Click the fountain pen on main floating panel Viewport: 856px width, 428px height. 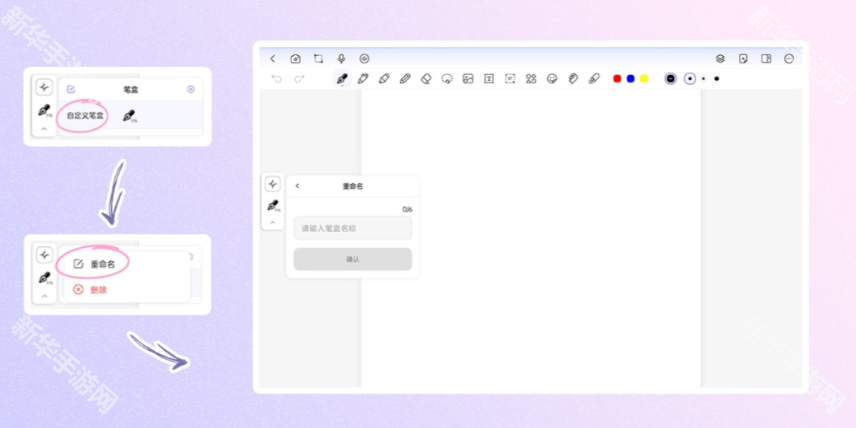[x=273, y=206]
